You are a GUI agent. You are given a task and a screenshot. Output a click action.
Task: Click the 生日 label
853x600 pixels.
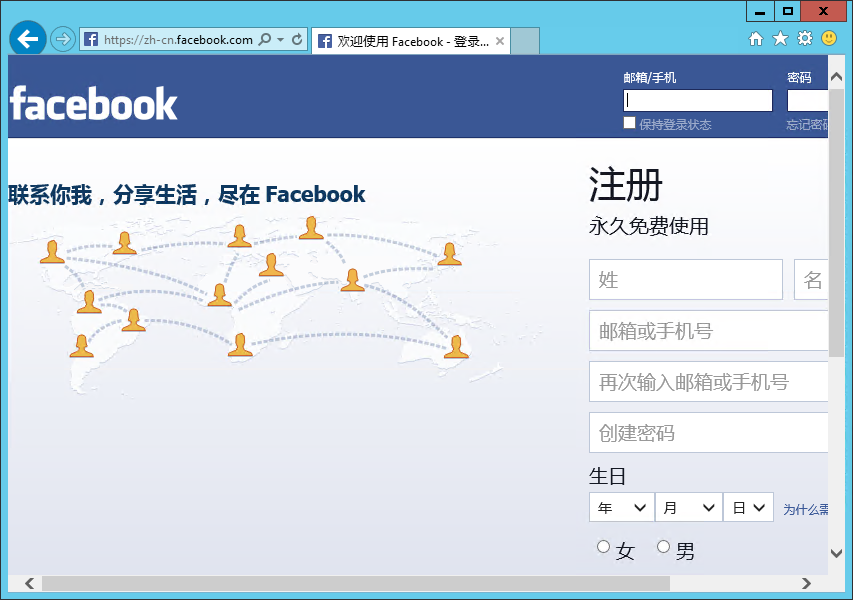pyautogui.click(x=607, y=477)
